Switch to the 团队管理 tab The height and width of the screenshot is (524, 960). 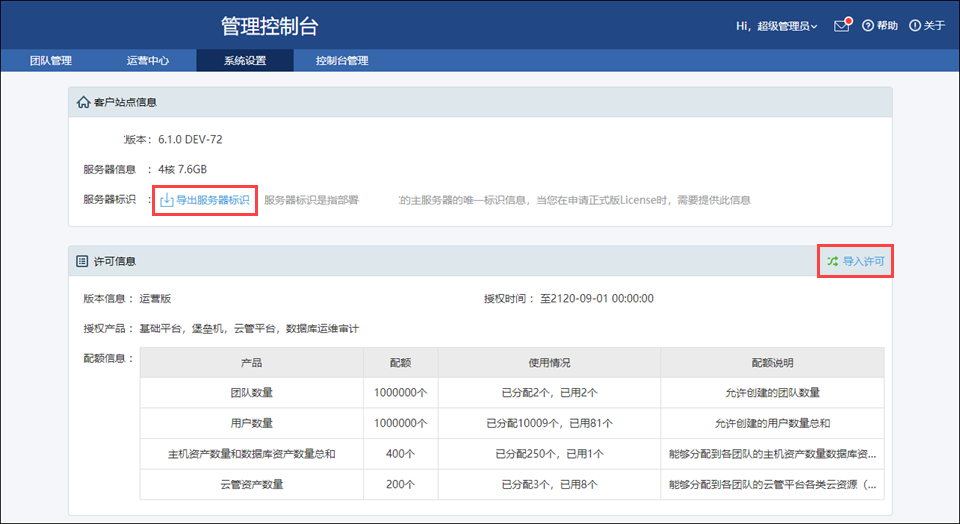pos(50,60)
